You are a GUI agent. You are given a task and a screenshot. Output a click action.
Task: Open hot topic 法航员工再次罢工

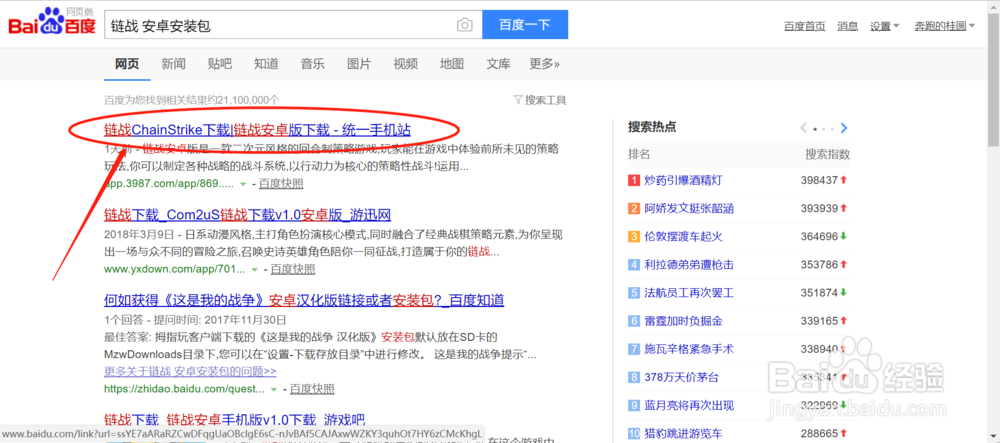(689, 293)
